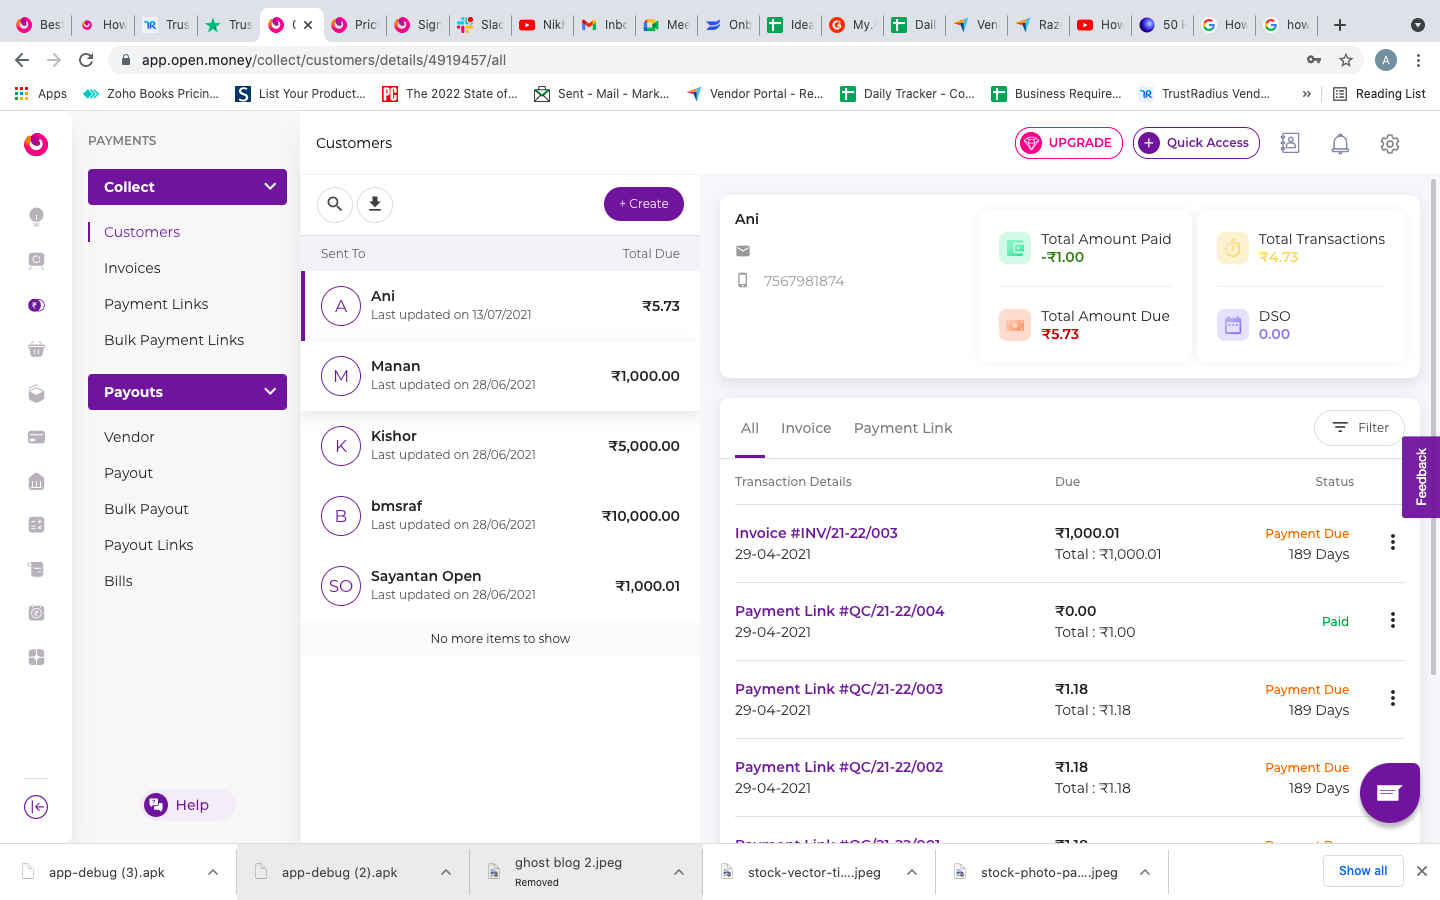Open three-dot menu for Payment Link #QC/21-22/004

[1392, 620]
